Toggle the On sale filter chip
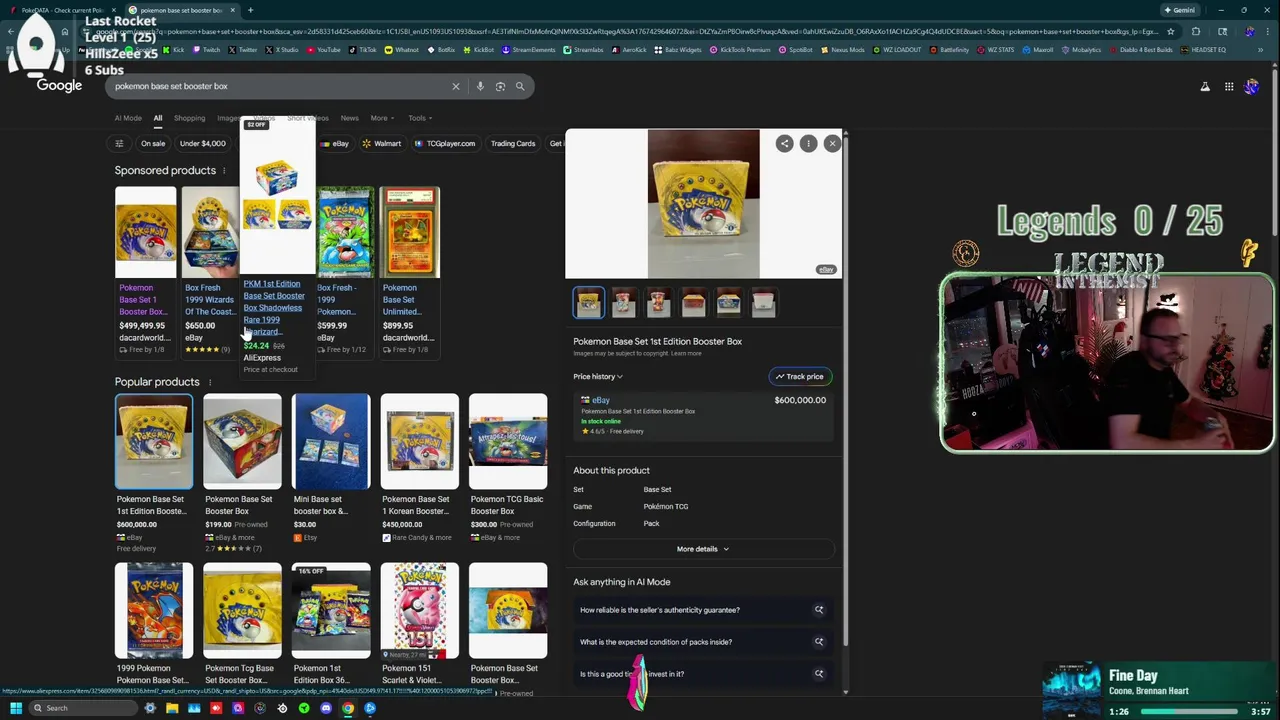This screenshot has height=720, width=1280. [x=152, y=143]
